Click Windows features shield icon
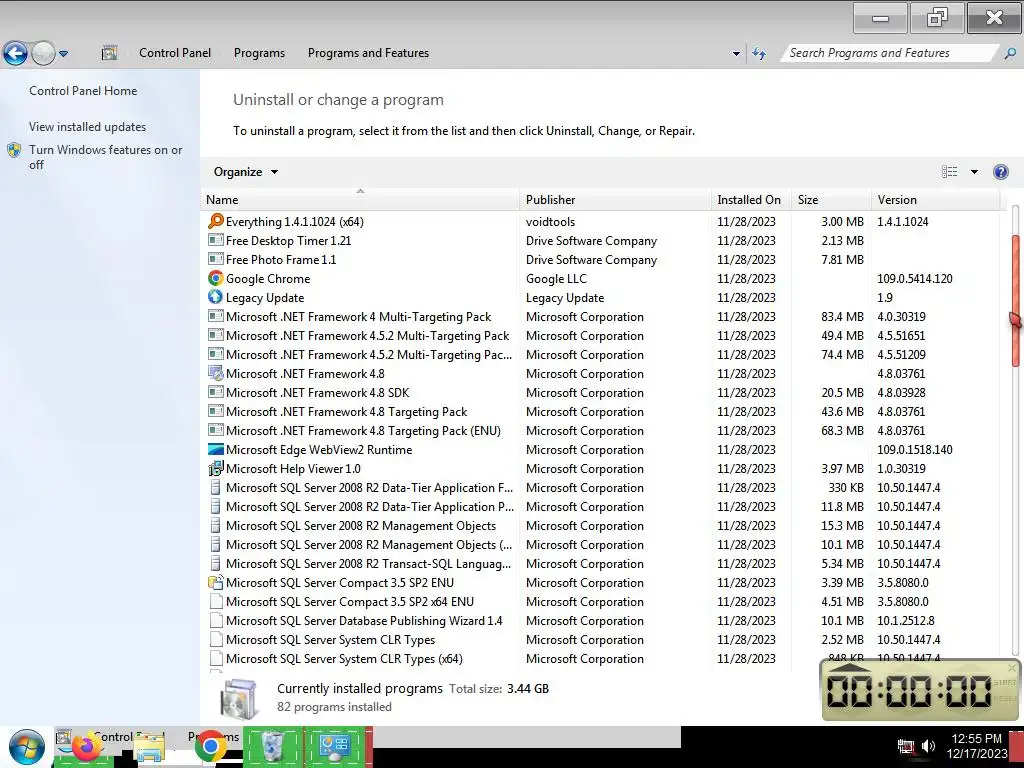The image size is (1024, 768). 14,150
